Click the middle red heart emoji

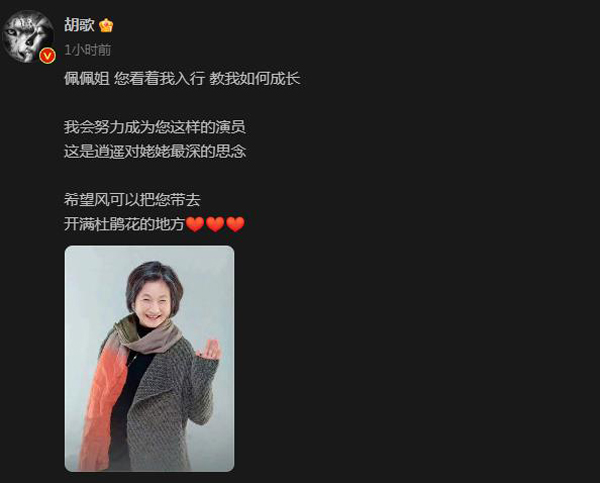tap(215, 224)
